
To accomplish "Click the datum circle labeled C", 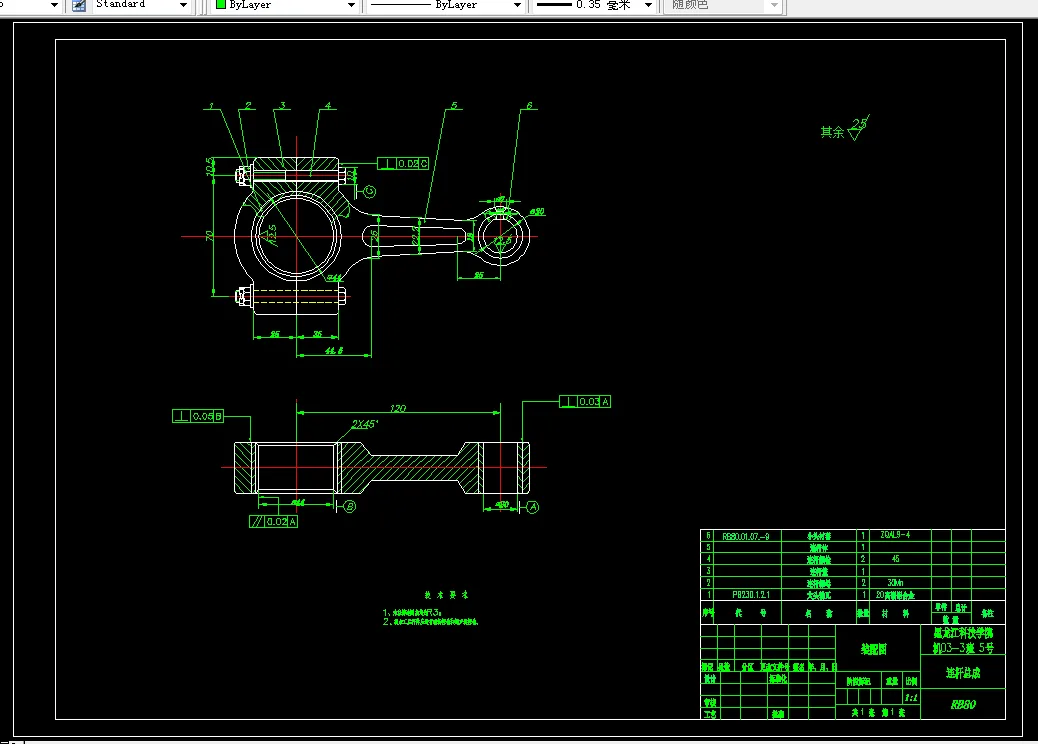I will pos(370,191).
